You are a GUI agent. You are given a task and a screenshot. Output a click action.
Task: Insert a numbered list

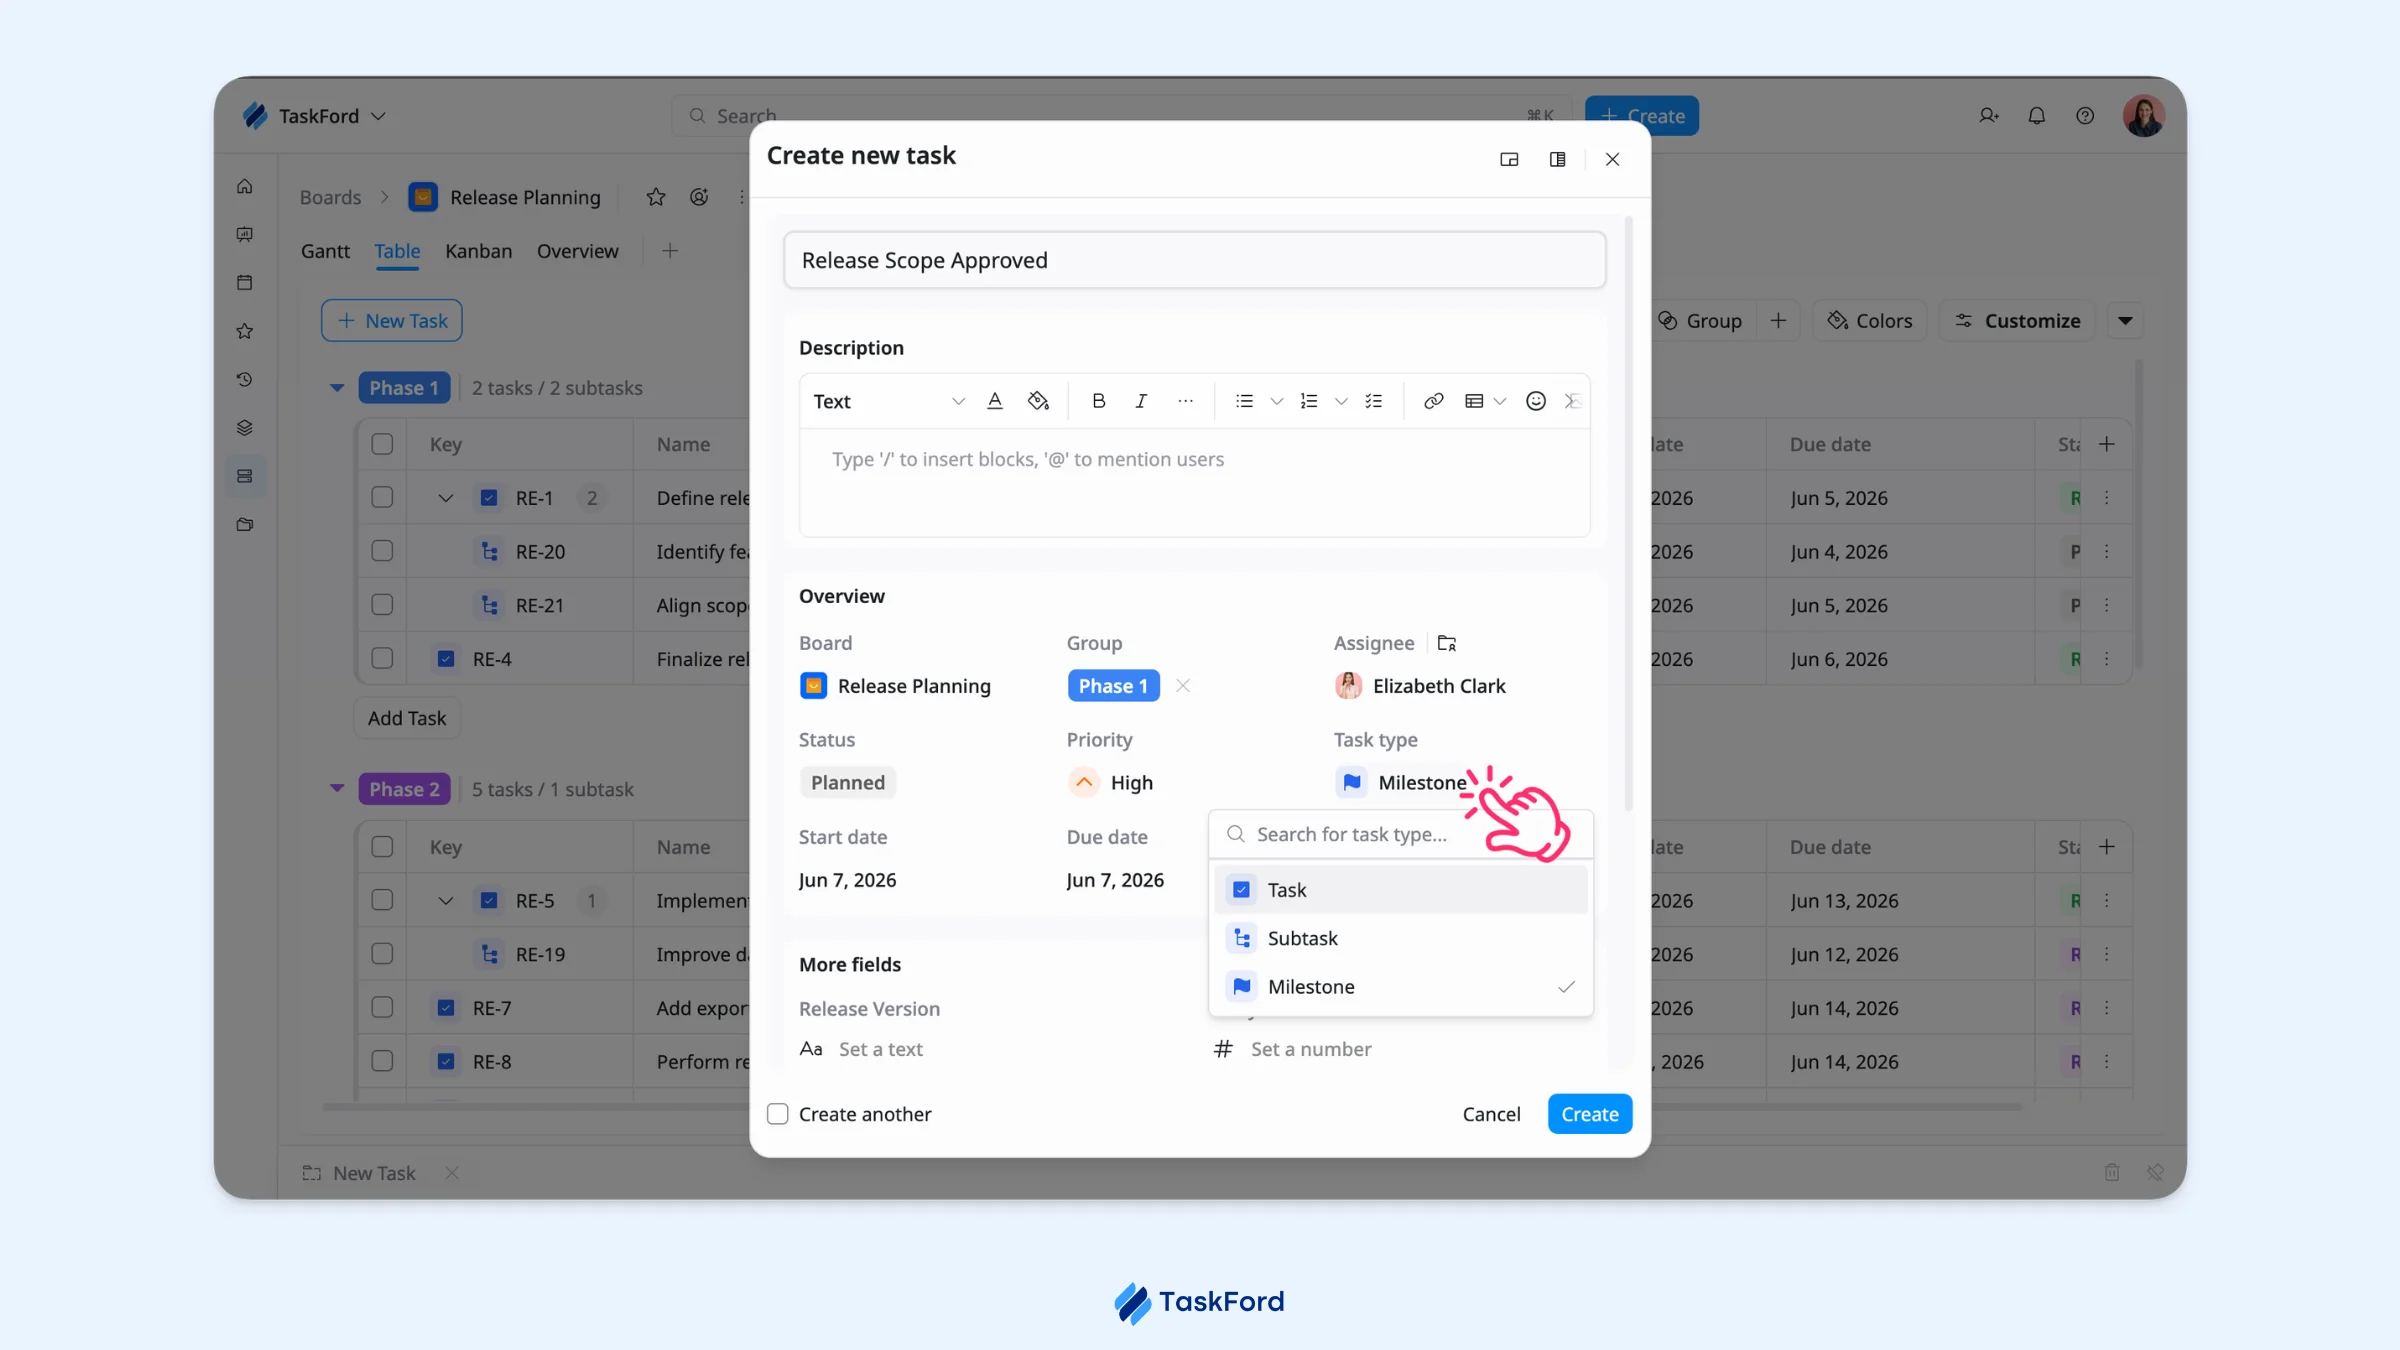pos(1309,401)
